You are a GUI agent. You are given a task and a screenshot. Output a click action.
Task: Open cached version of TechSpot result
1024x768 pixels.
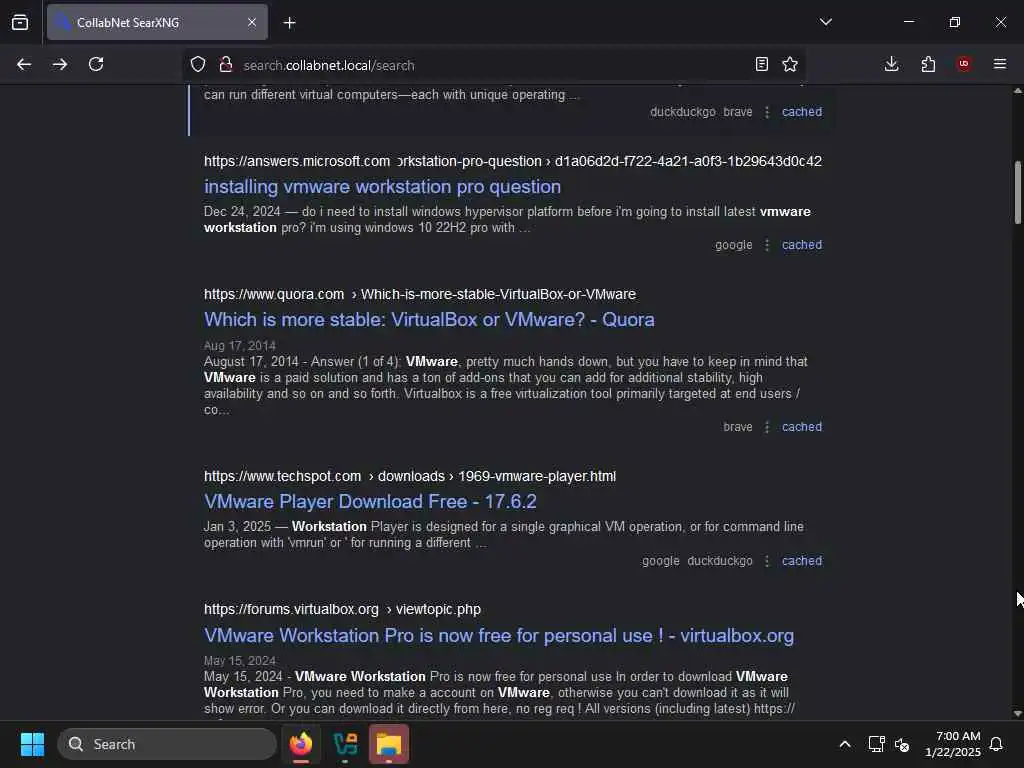pos(802,561)
